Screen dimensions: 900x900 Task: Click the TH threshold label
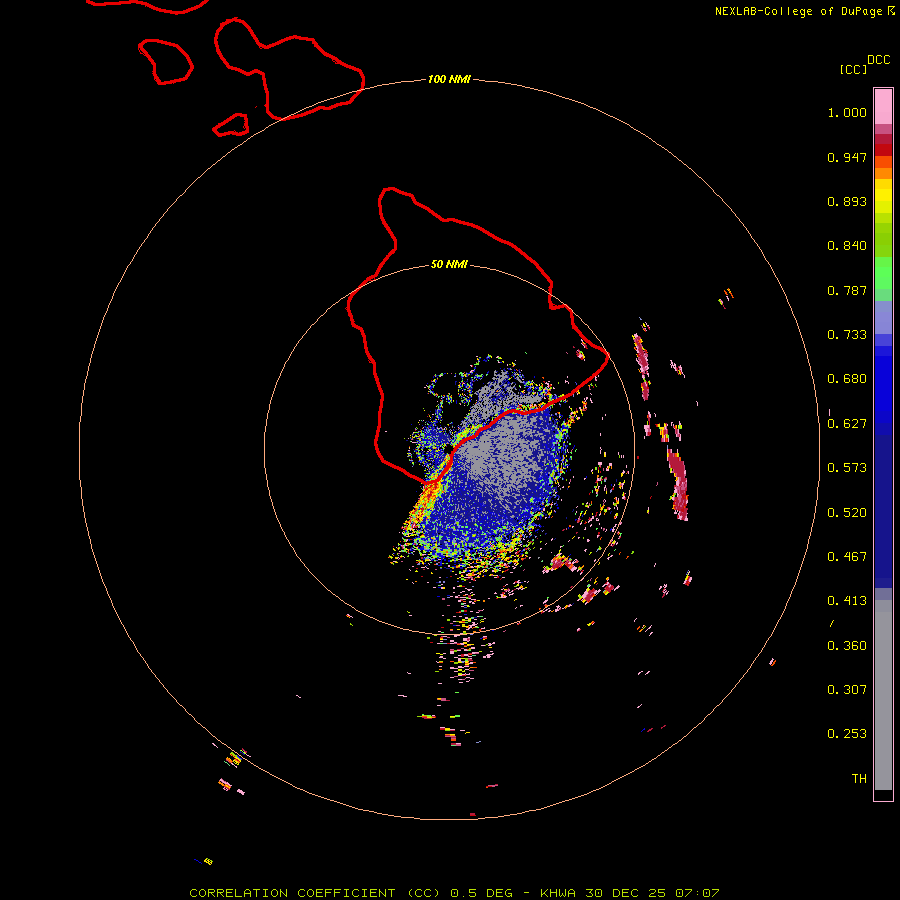click(859, 779)
